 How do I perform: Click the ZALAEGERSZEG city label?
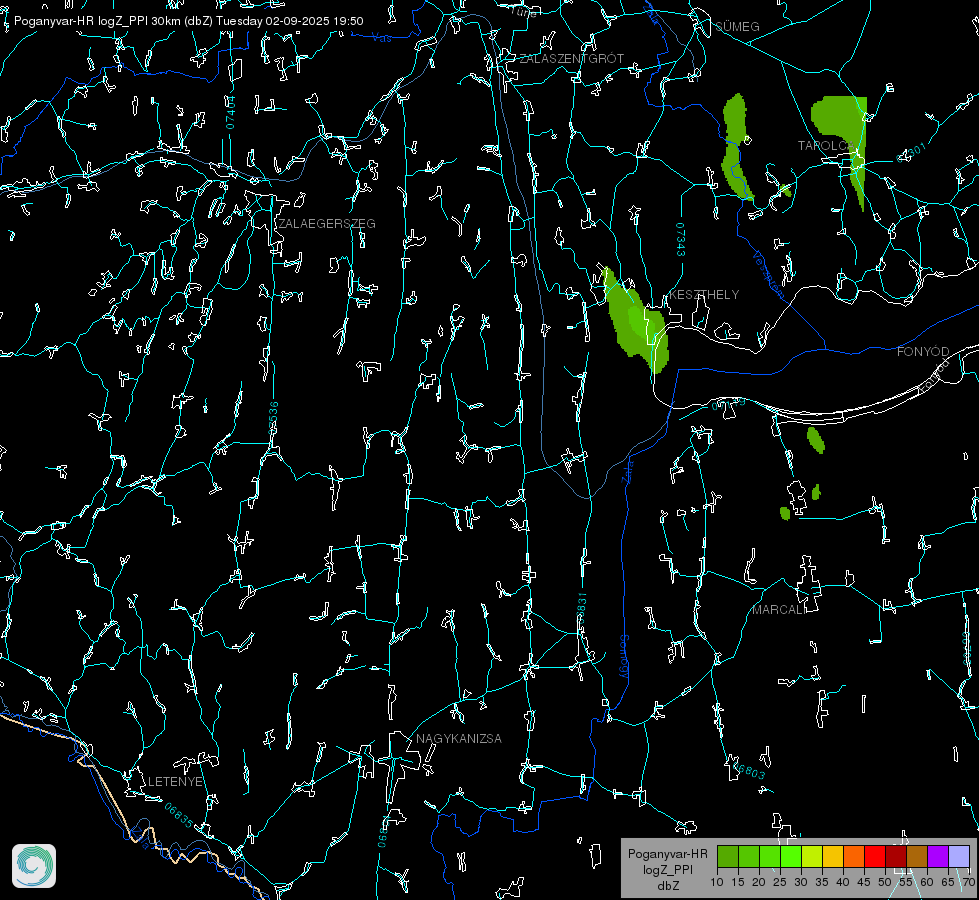pyautogui.click(x=327, y=224)
